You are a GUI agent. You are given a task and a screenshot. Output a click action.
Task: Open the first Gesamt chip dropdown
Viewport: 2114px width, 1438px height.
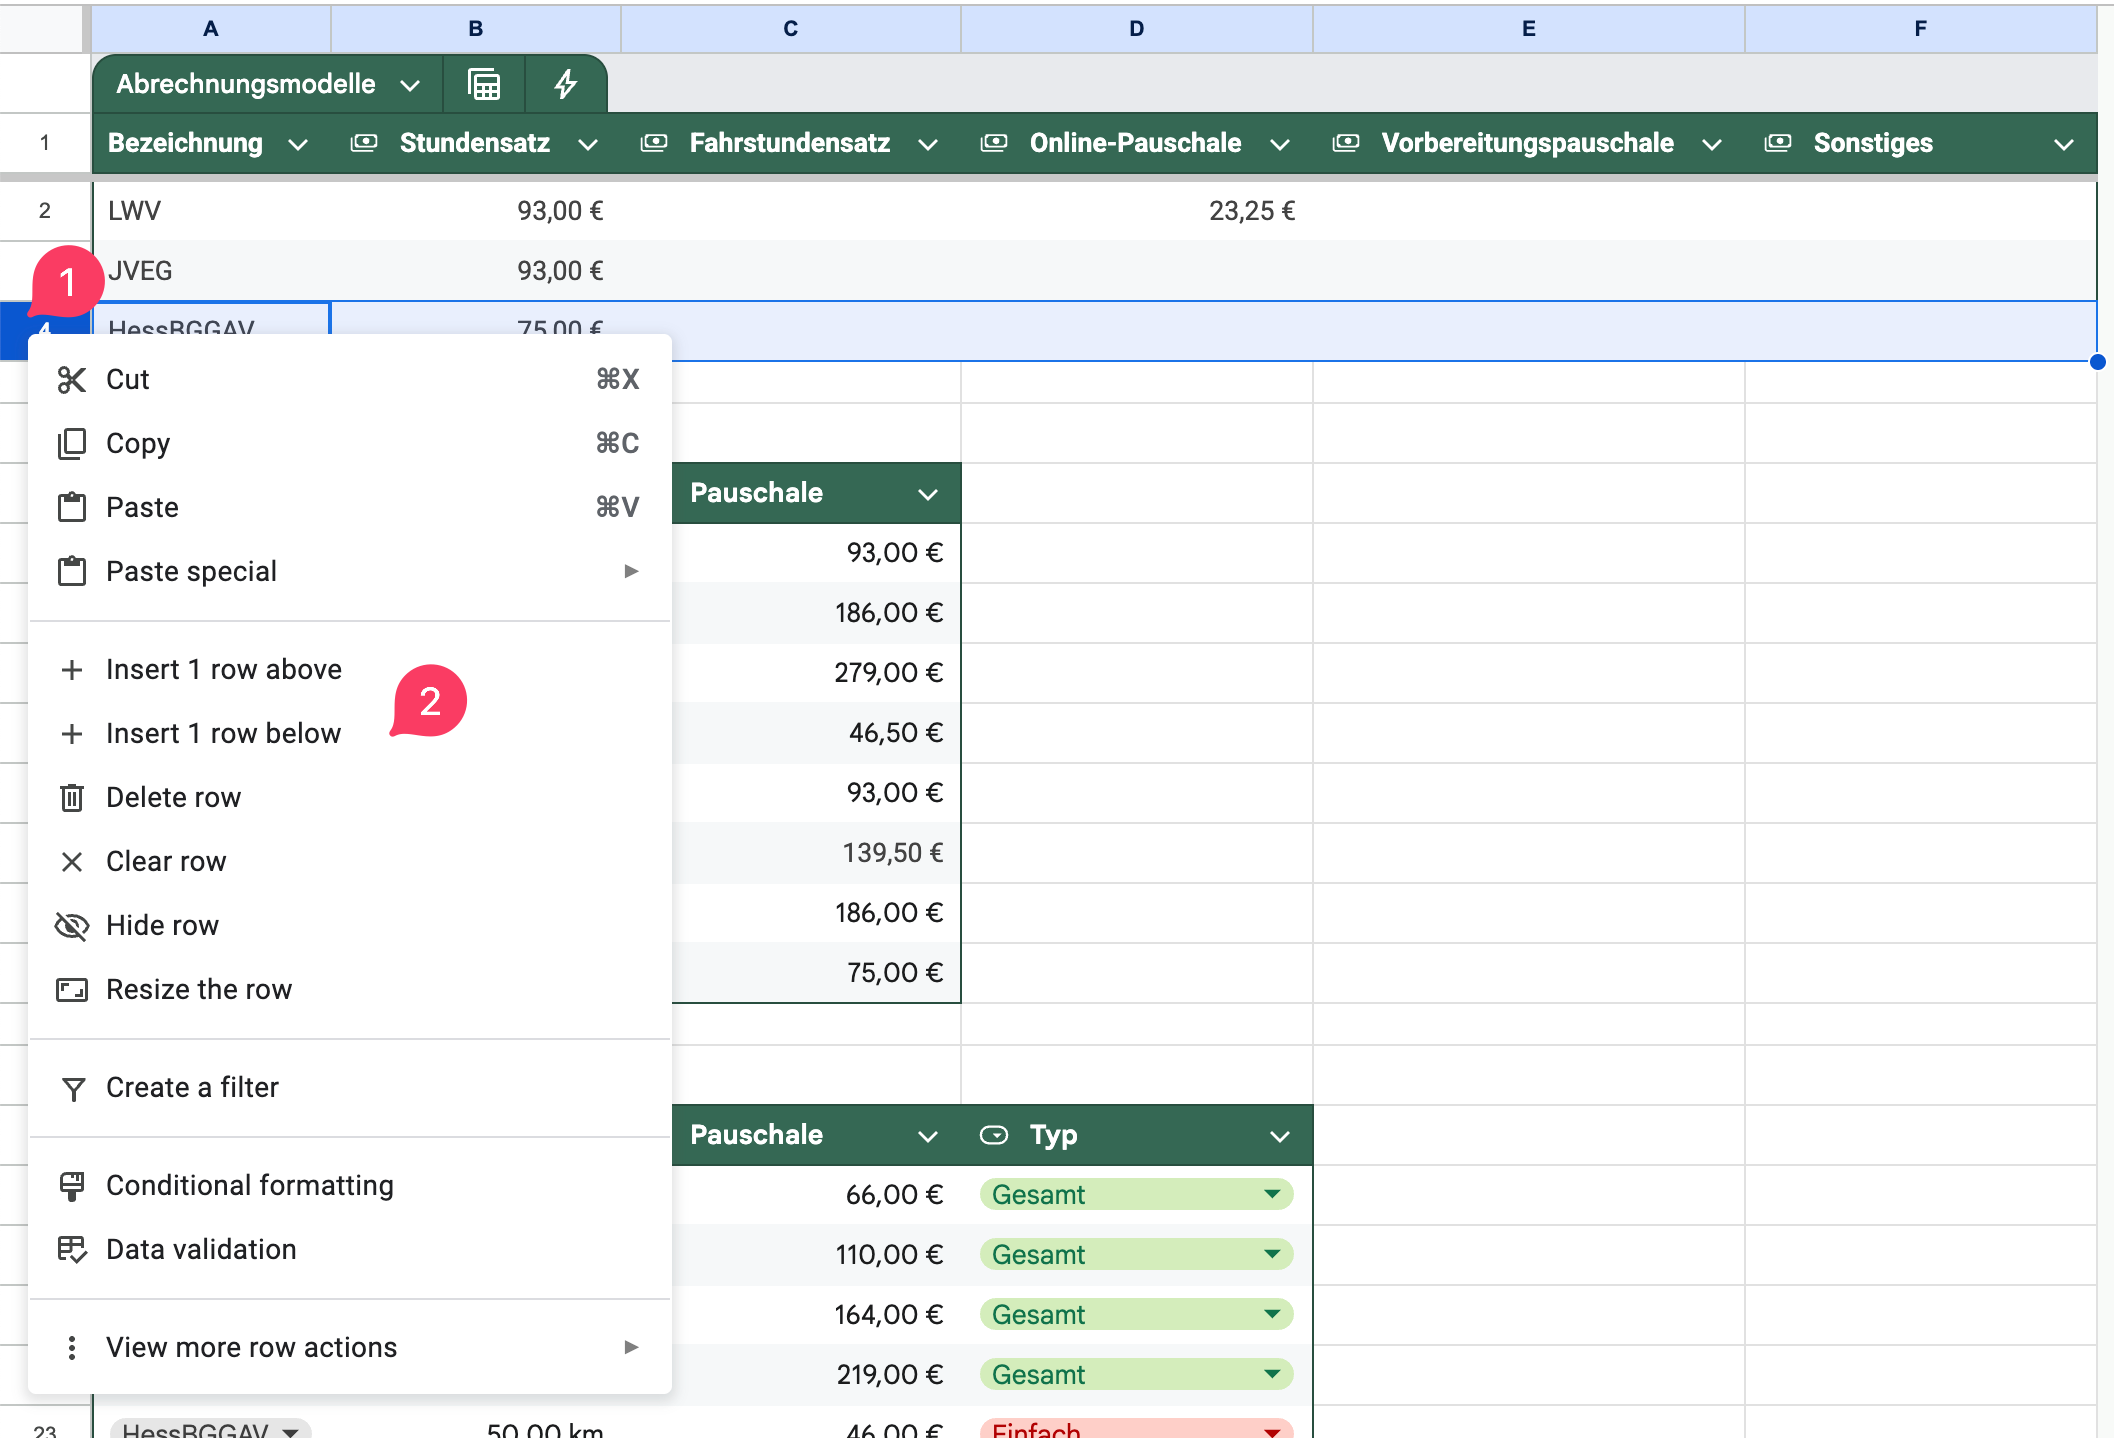tap(1271, 1194)
